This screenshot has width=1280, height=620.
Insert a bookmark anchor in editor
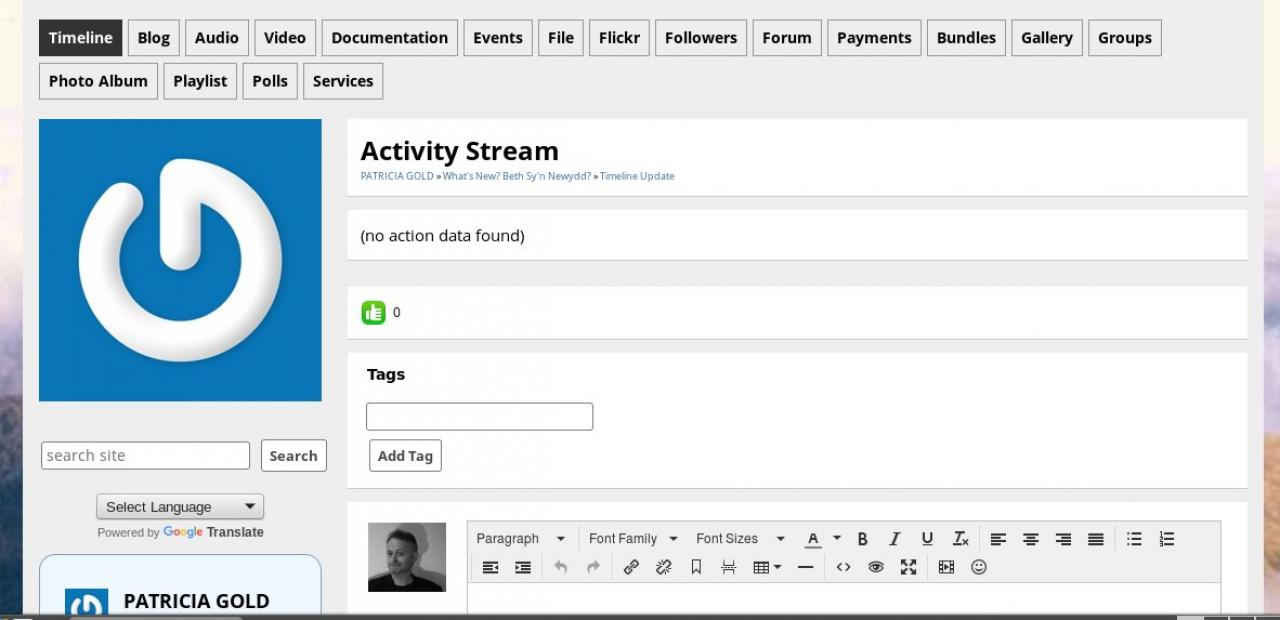coord(696,567)
